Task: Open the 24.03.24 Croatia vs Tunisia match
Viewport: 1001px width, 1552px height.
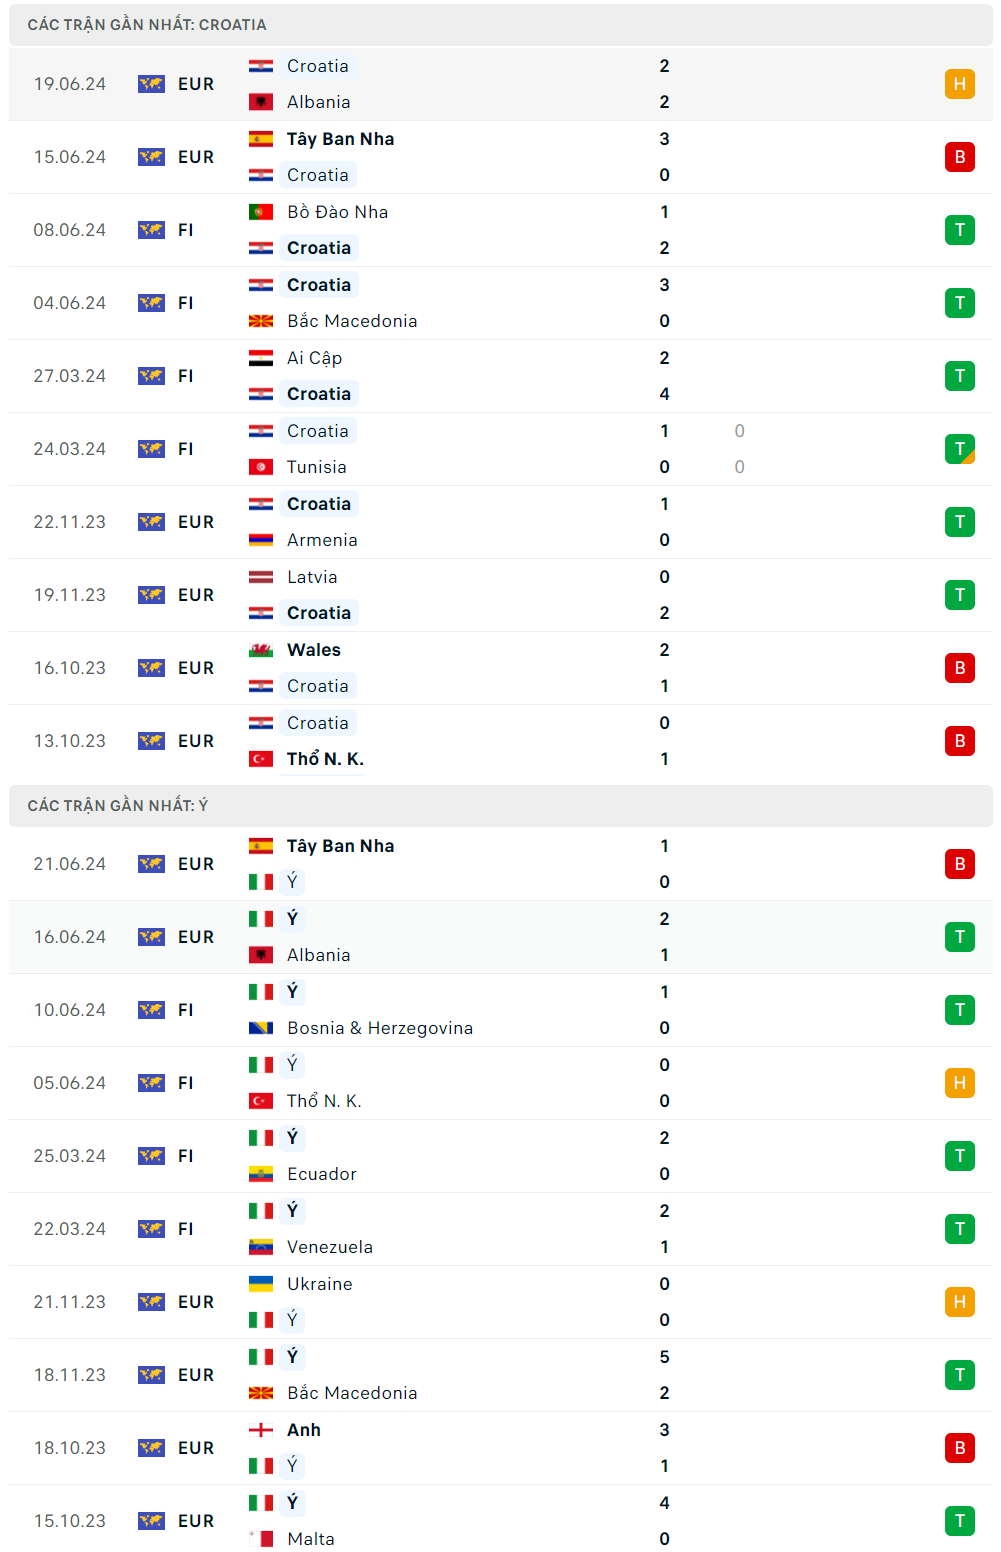Action: tap(500, 449)
